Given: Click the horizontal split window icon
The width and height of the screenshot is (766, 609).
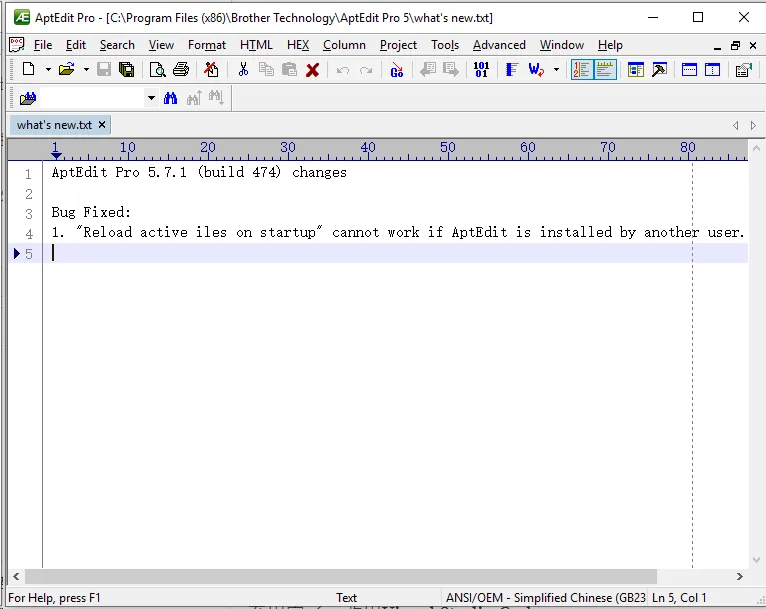Looking at the screenshot, I should [x=689, y=69].
